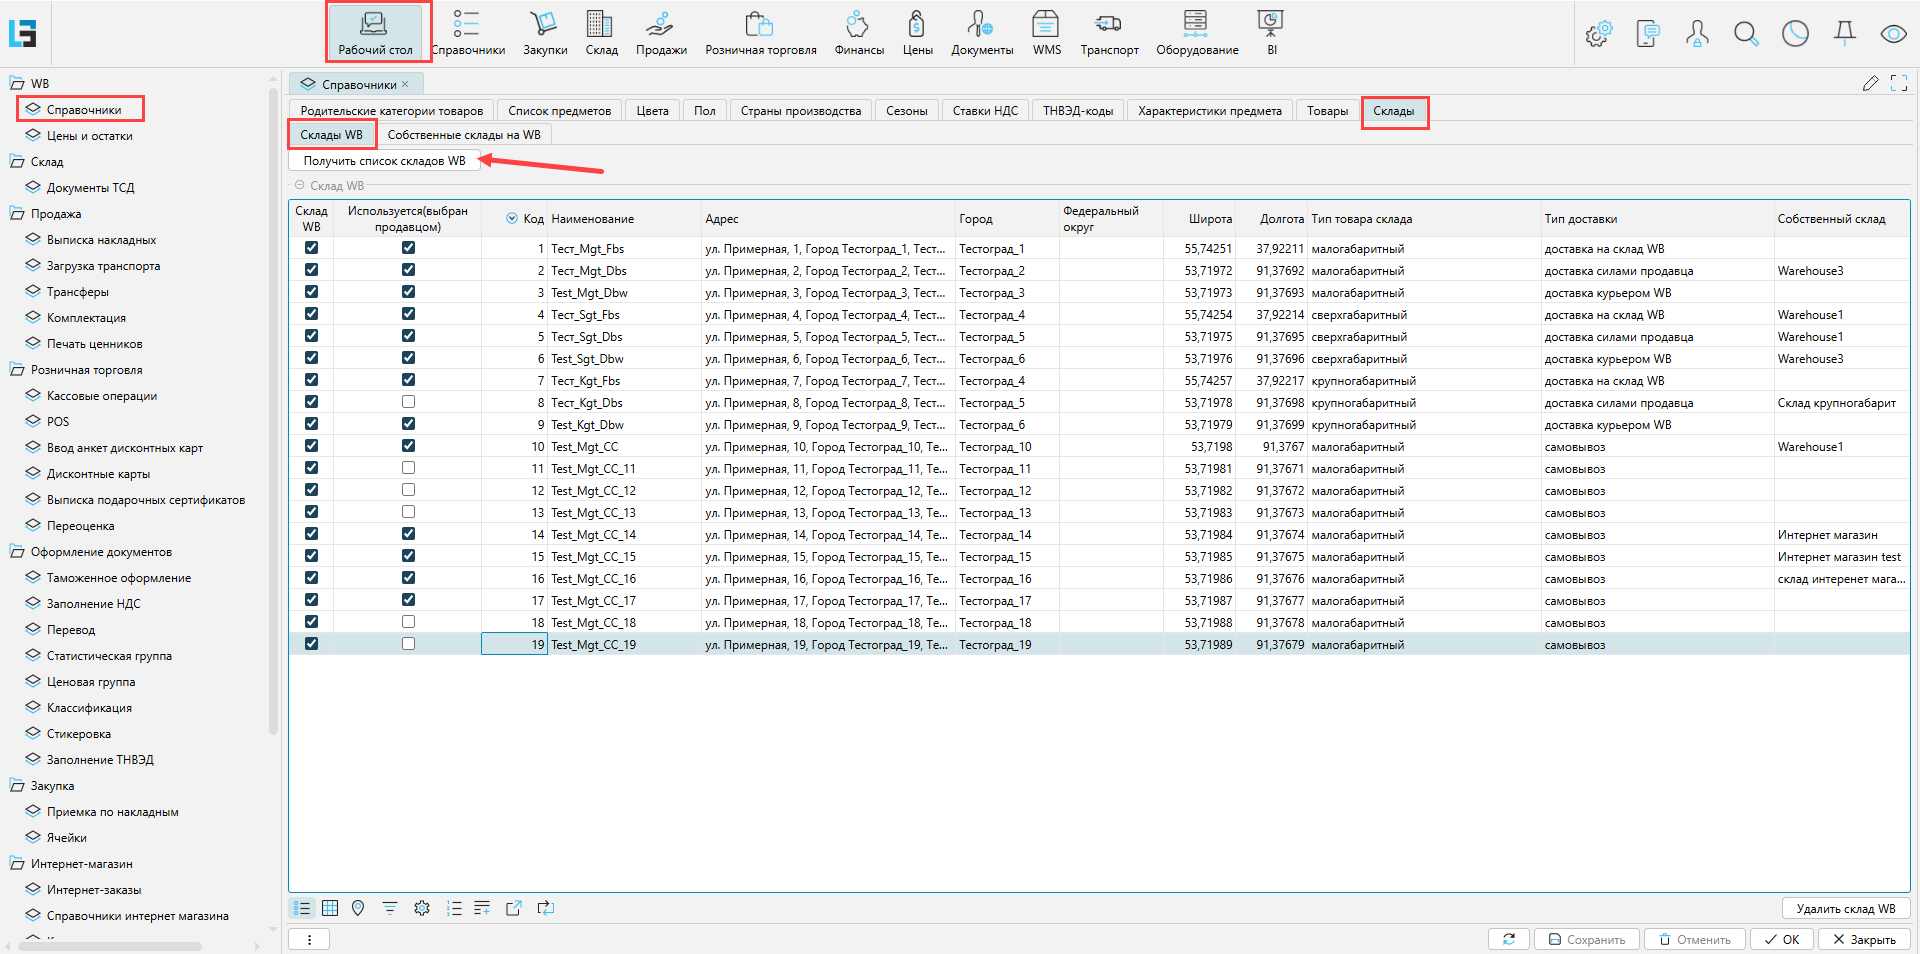Image resolution: width=1920 pixels, height=954 pixels.
Task: Click 'Получить список складов WB' button
Action: tap(384, 161)
